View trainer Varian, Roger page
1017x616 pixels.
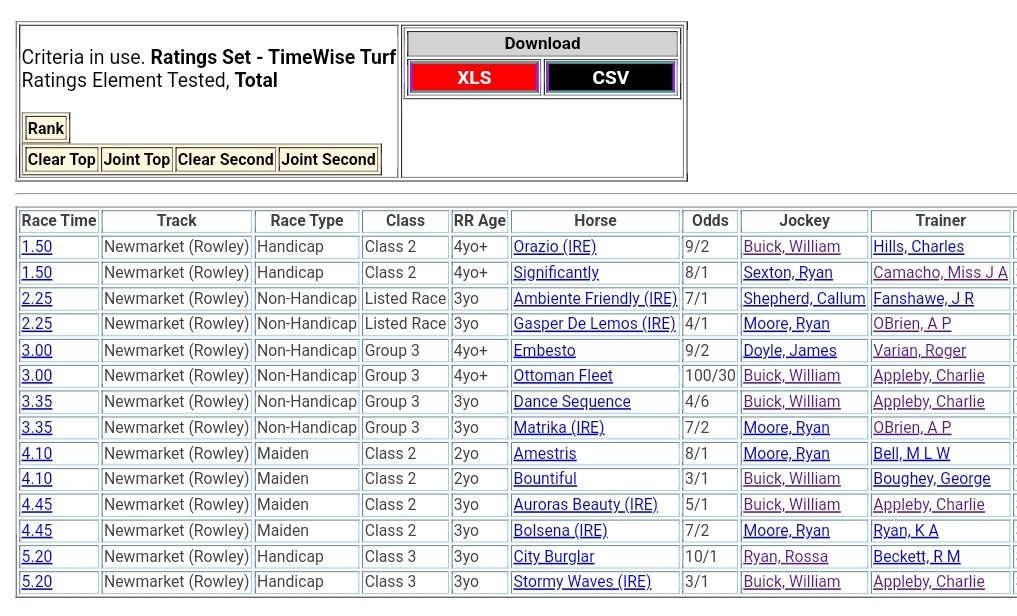click(919, 351)
